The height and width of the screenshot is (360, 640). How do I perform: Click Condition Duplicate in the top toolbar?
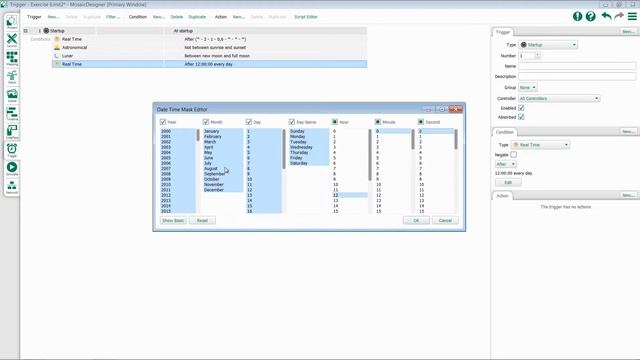coord(197,17)
